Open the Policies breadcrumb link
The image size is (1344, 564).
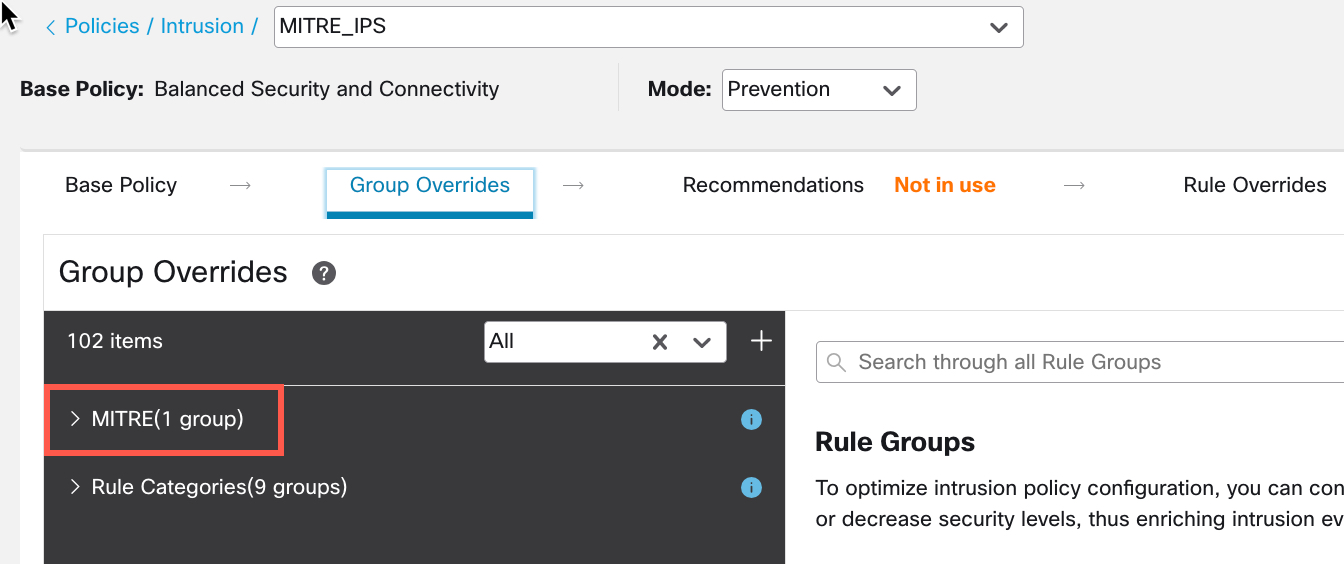tap(102, 27)
